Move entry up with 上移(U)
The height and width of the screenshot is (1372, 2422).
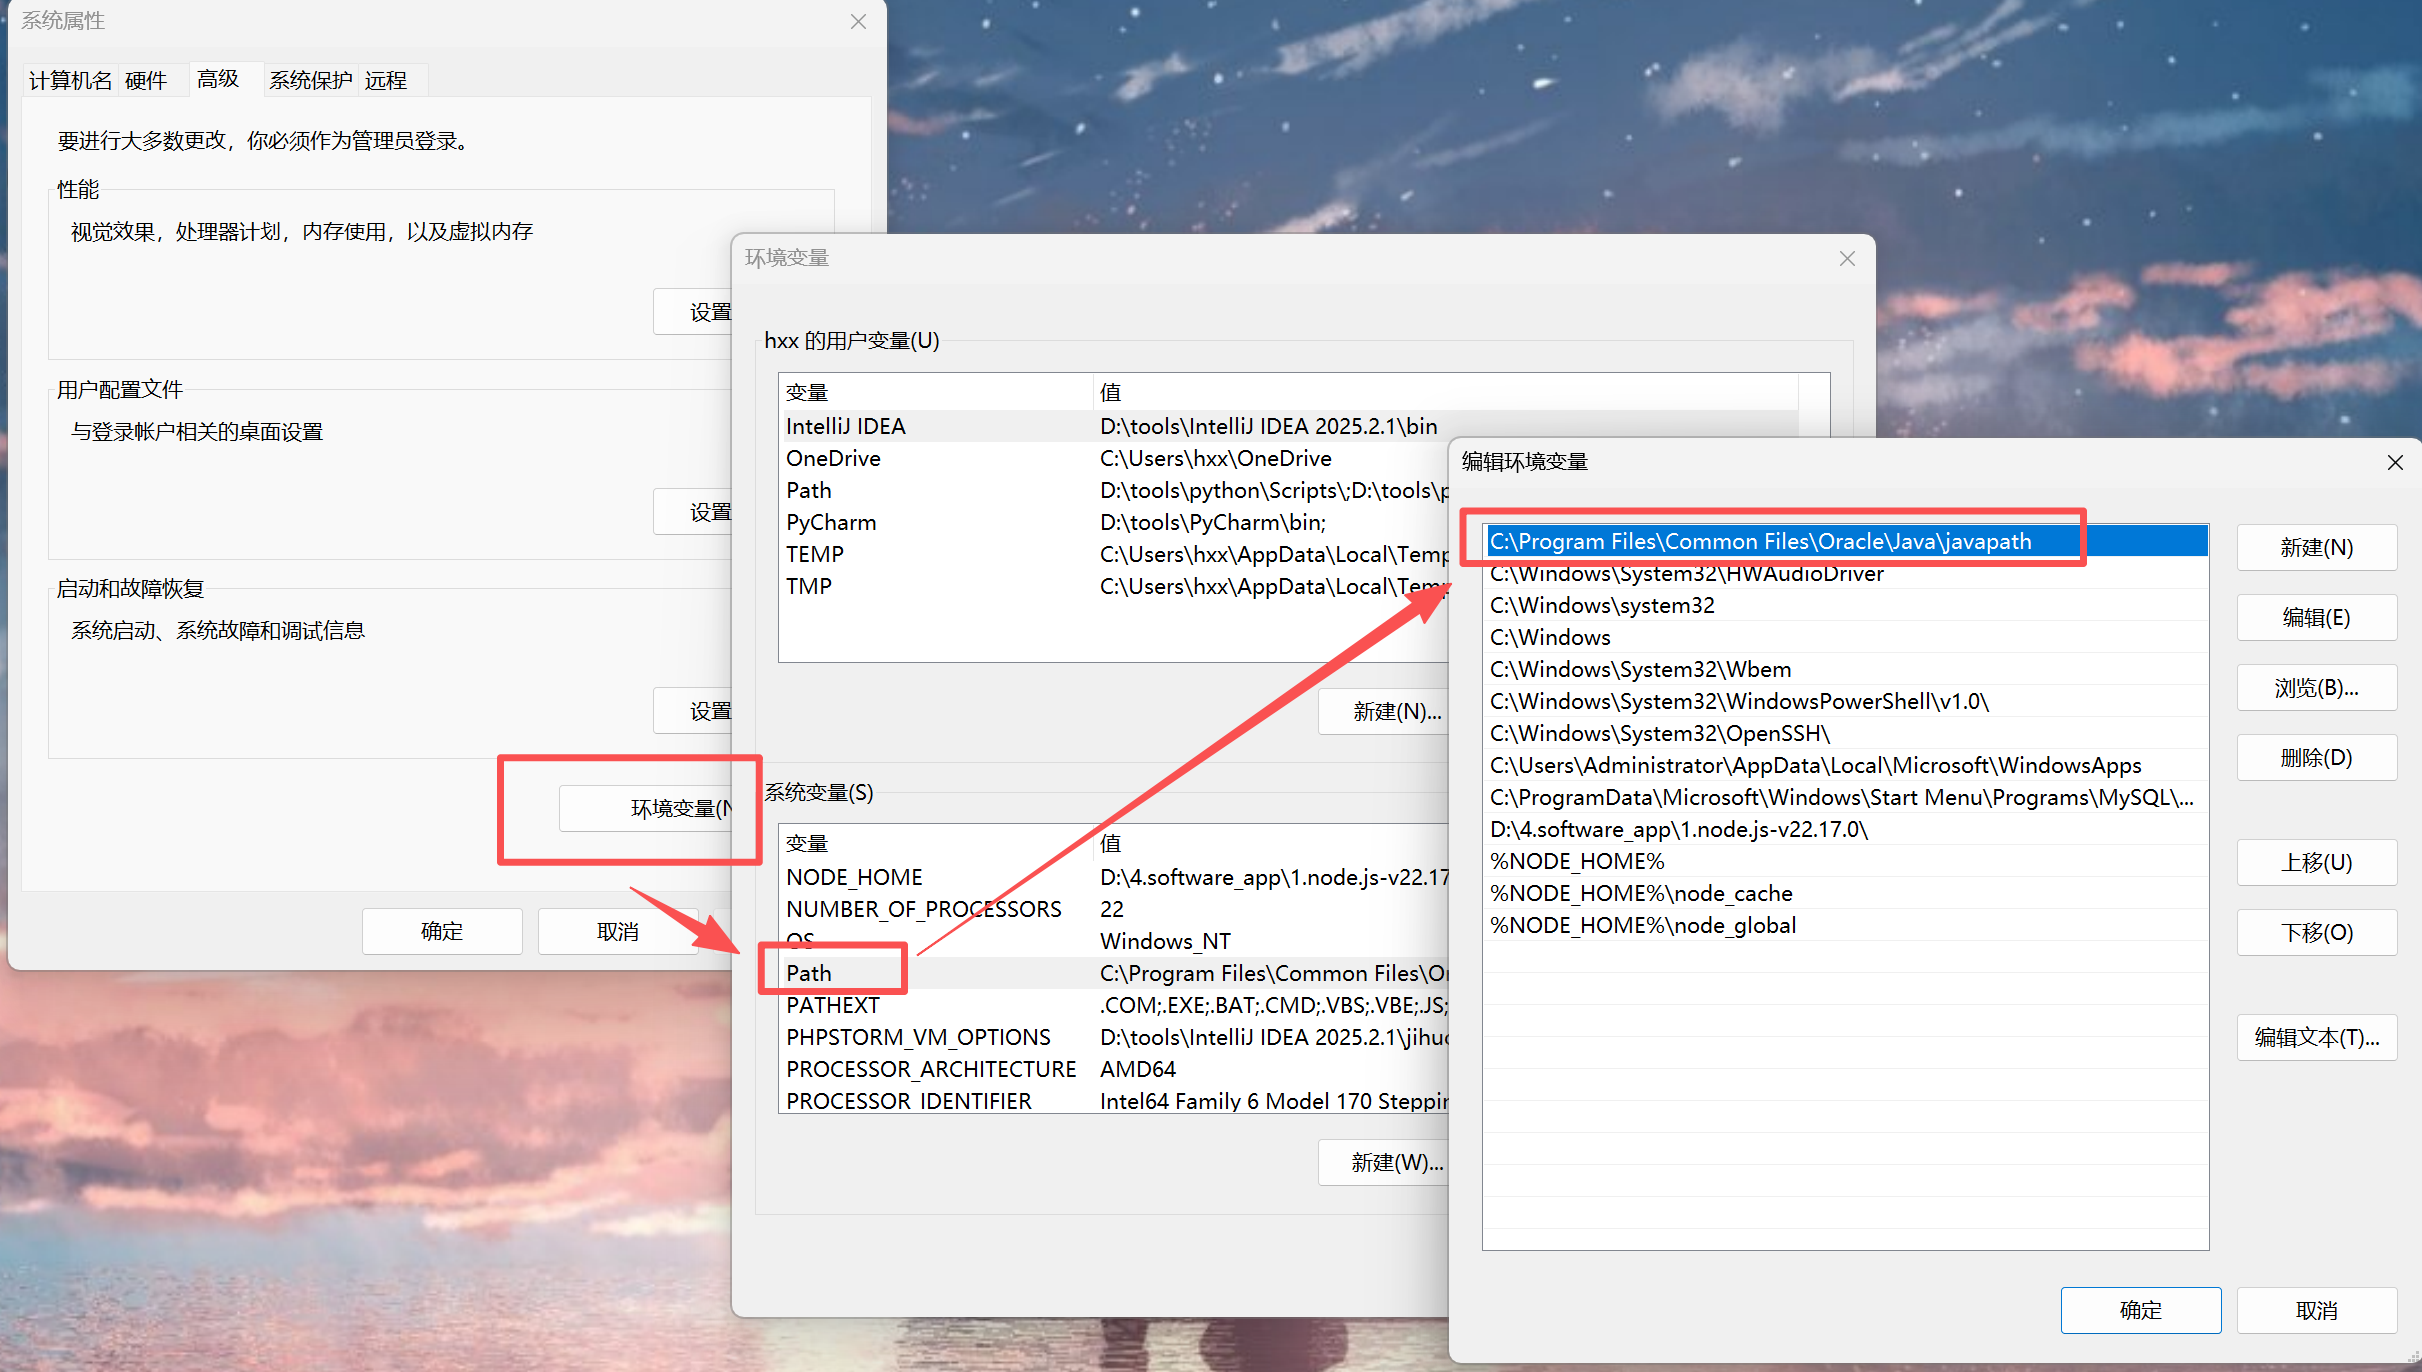point(2315,863)
